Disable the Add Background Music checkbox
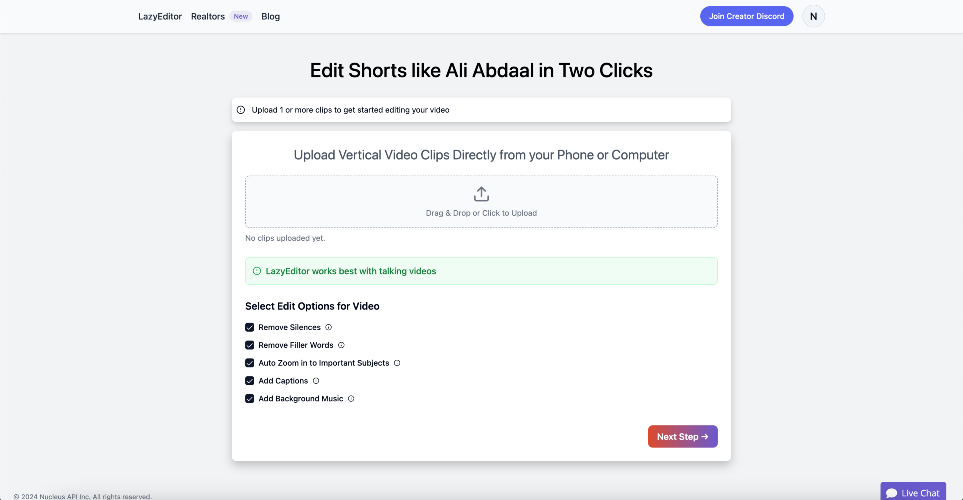The width and height of the screenshot is (963, 500). click(249, 399)
